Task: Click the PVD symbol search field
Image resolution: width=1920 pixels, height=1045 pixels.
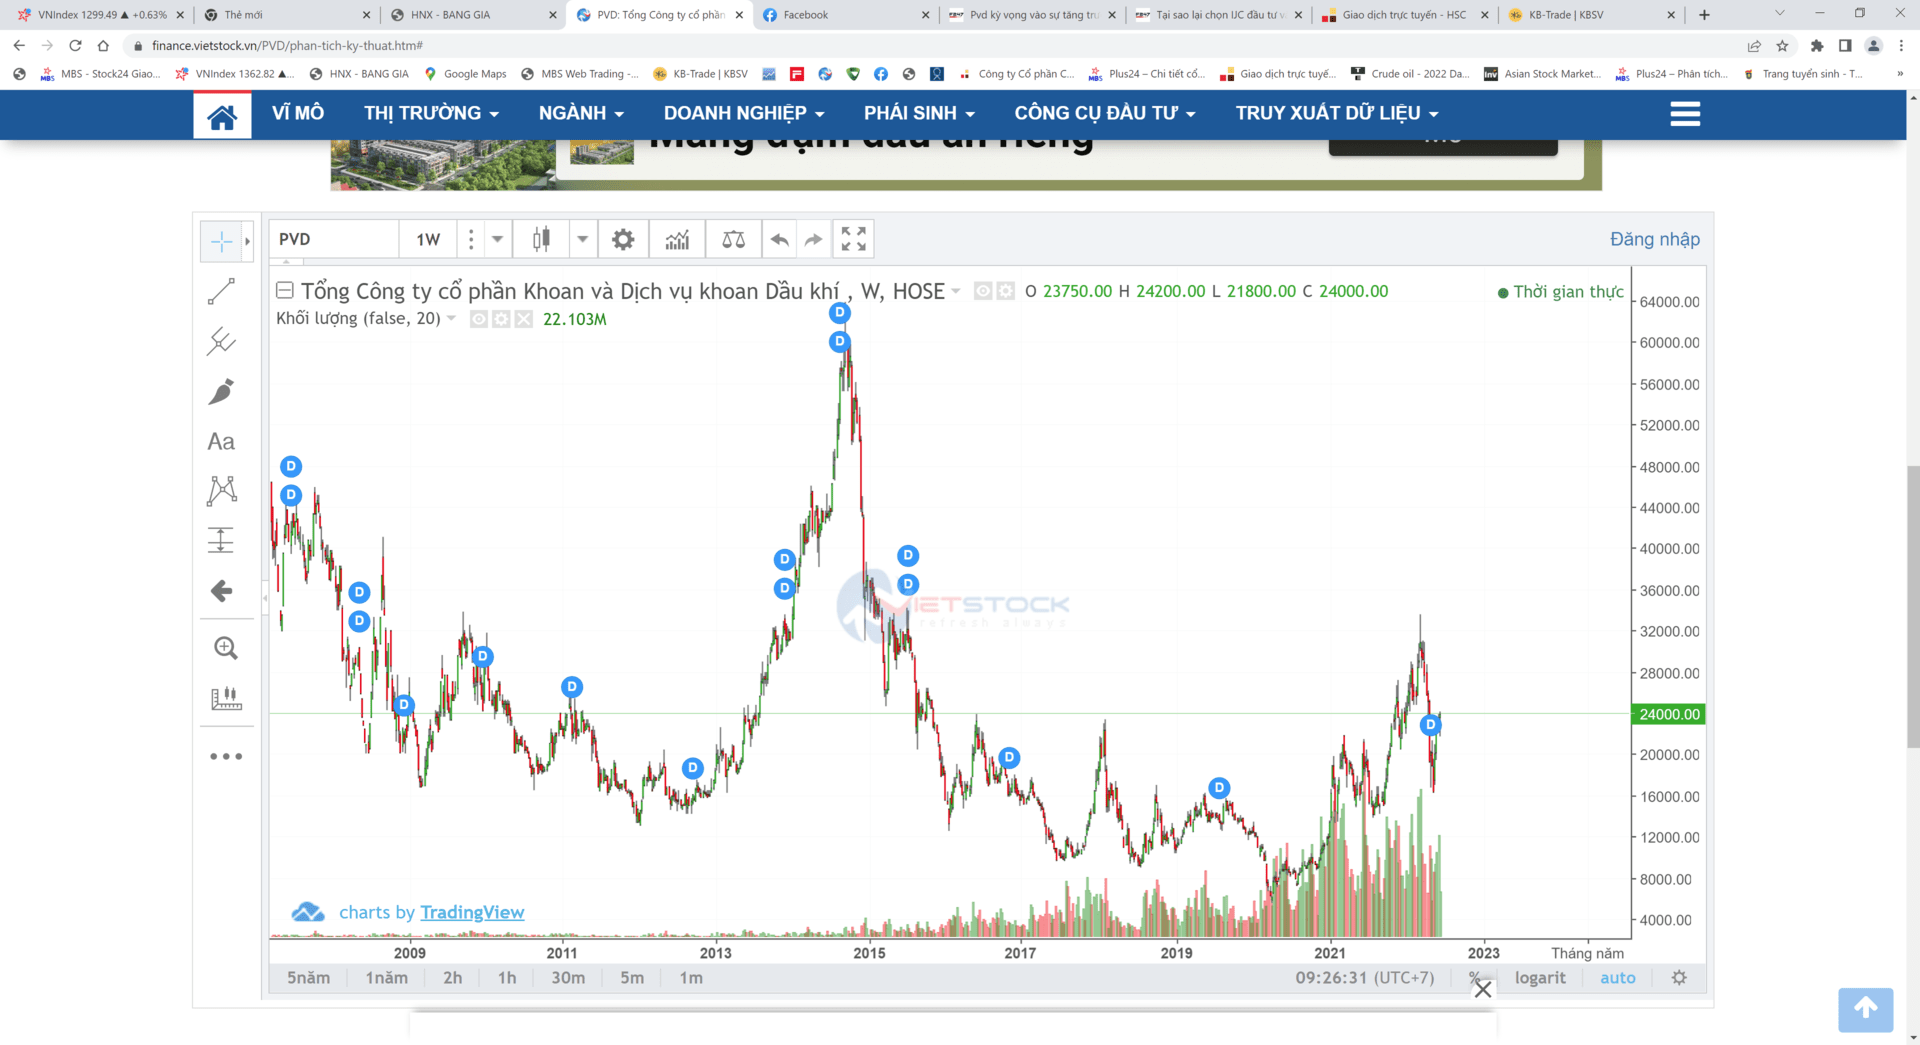Action: click(335, 239)
